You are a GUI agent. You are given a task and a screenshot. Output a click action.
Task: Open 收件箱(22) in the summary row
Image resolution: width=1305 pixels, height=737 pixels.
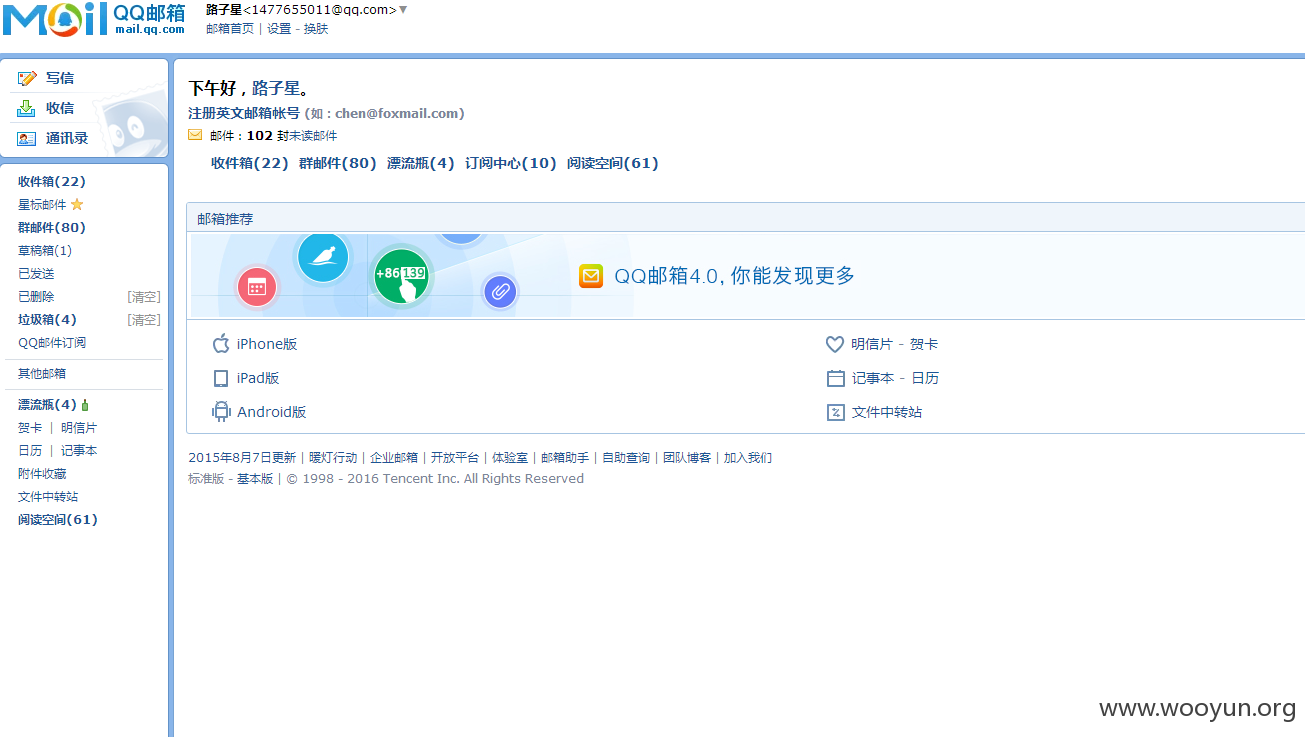(250, 163)
